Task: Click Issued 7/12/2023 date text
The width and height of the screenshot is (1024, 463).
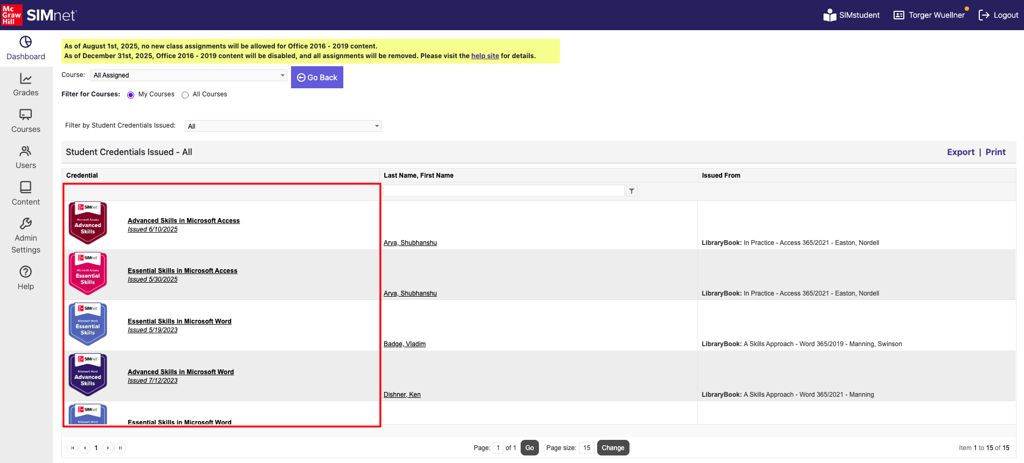Action: 153,381
